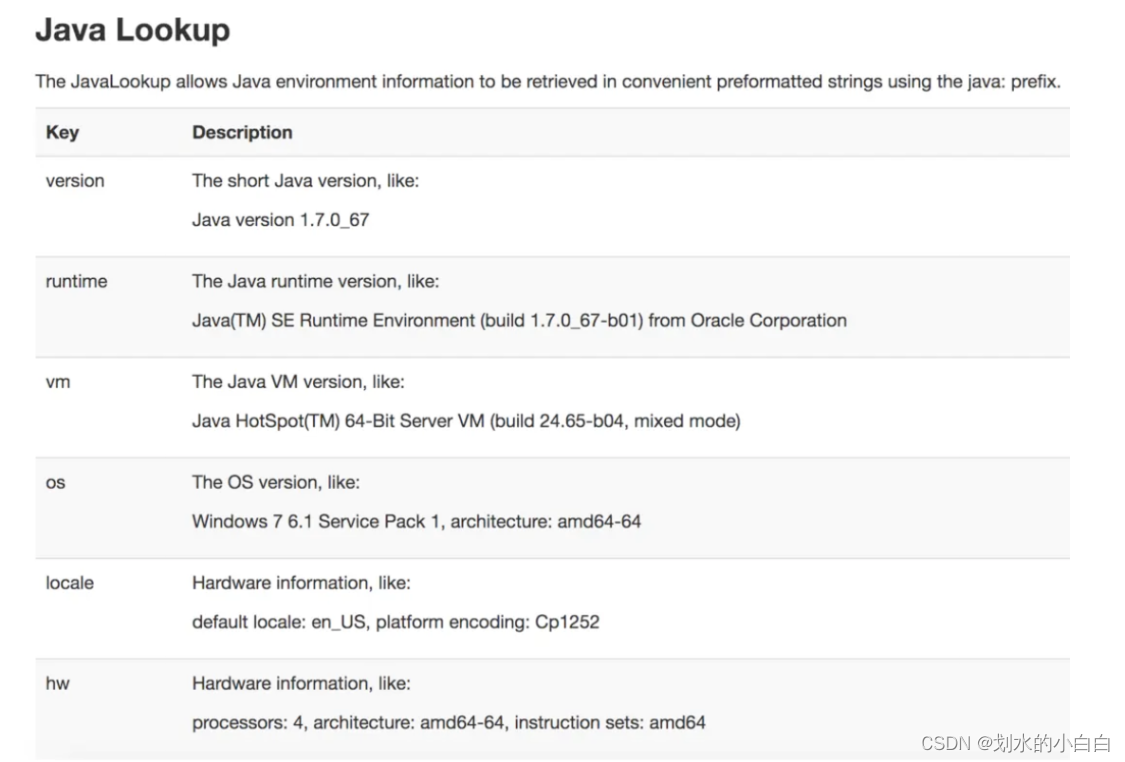Click the 'Key' column header
Screen dimensions: 1125x762
tap(62, 132)
